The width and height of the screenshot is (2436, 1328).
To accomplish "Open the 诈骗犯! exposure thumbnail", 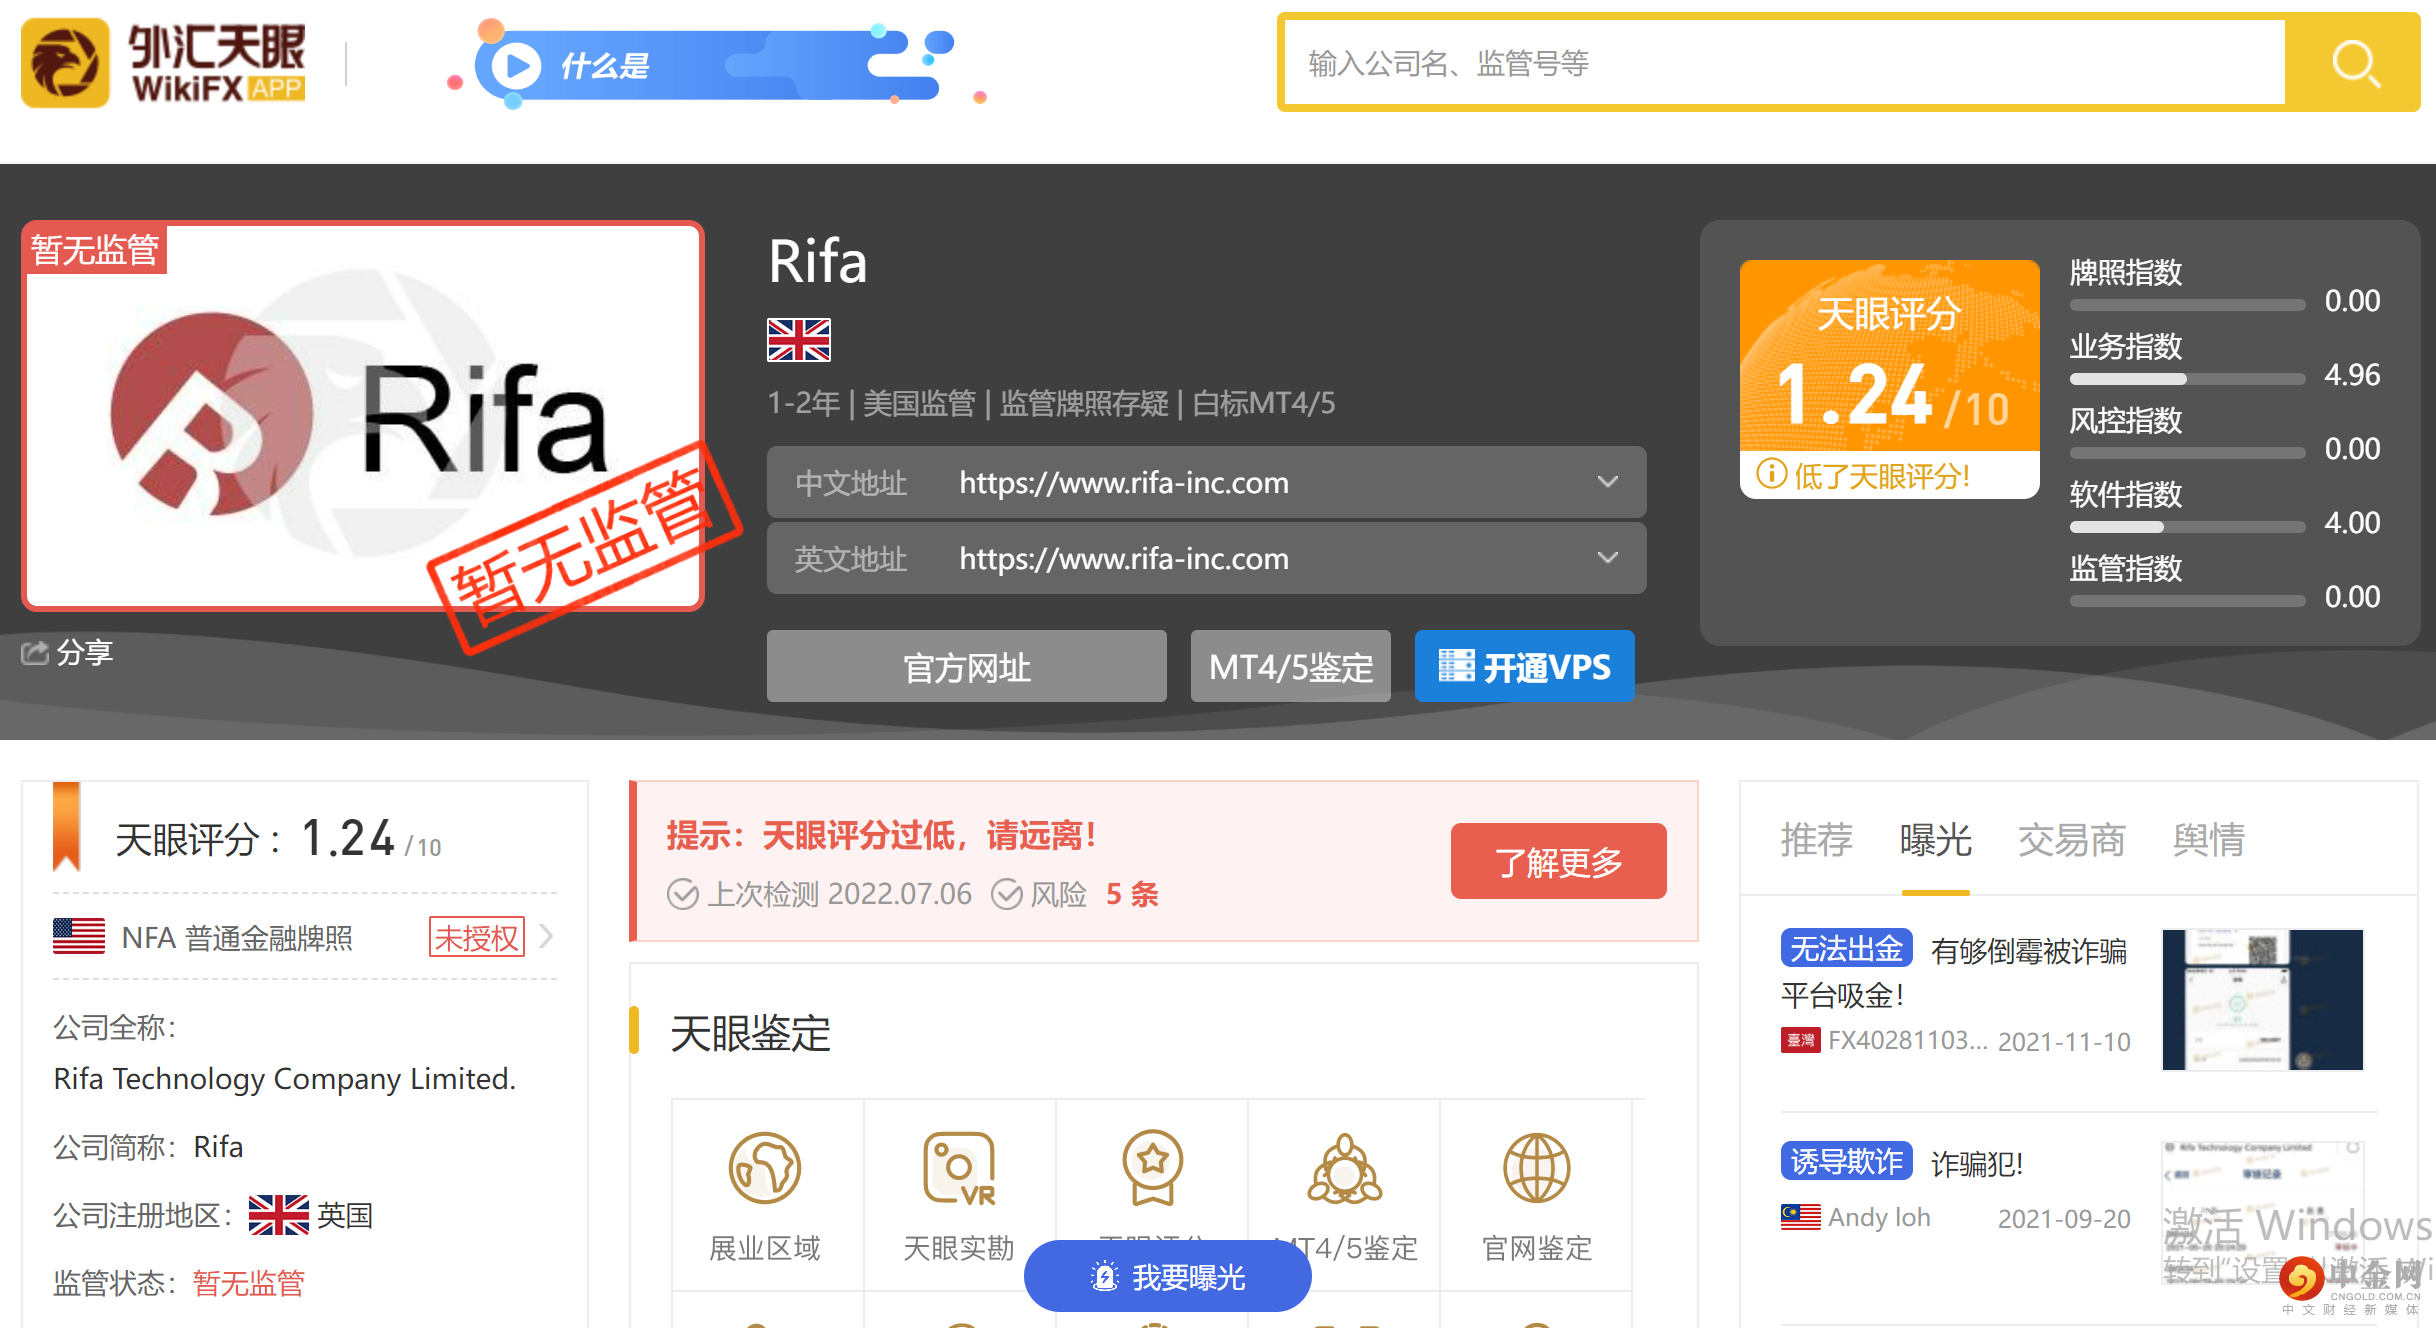I will tap(2263, 1213).
